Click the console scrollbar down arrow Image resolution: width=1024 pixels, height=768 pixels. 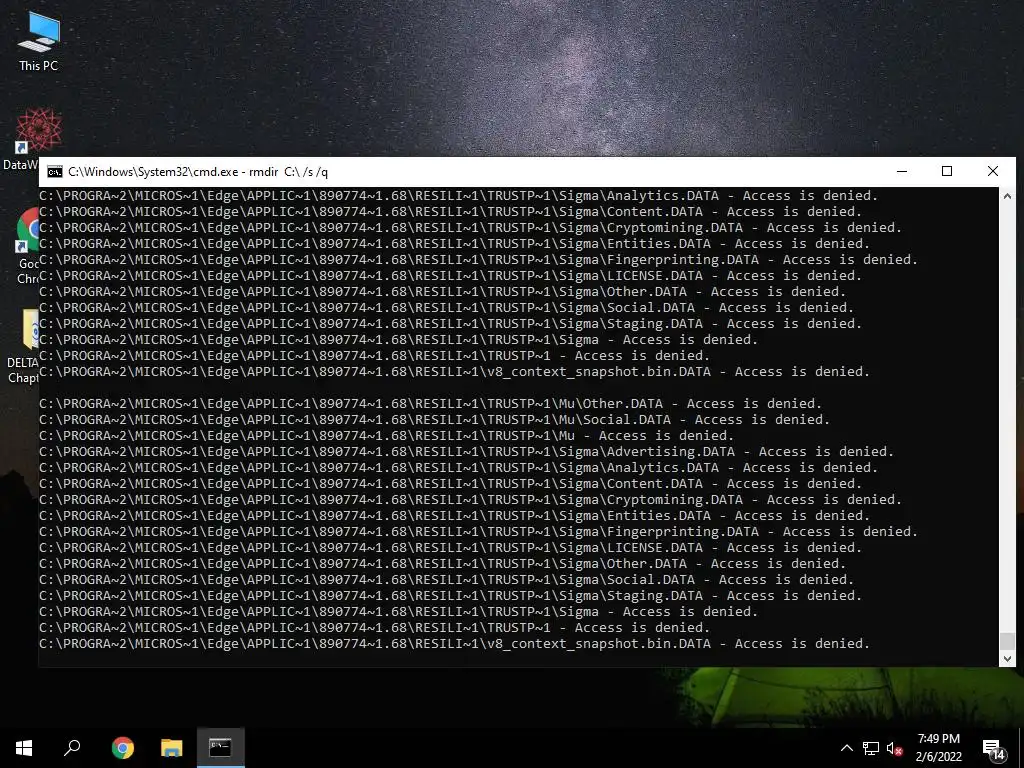point(1007,659)
